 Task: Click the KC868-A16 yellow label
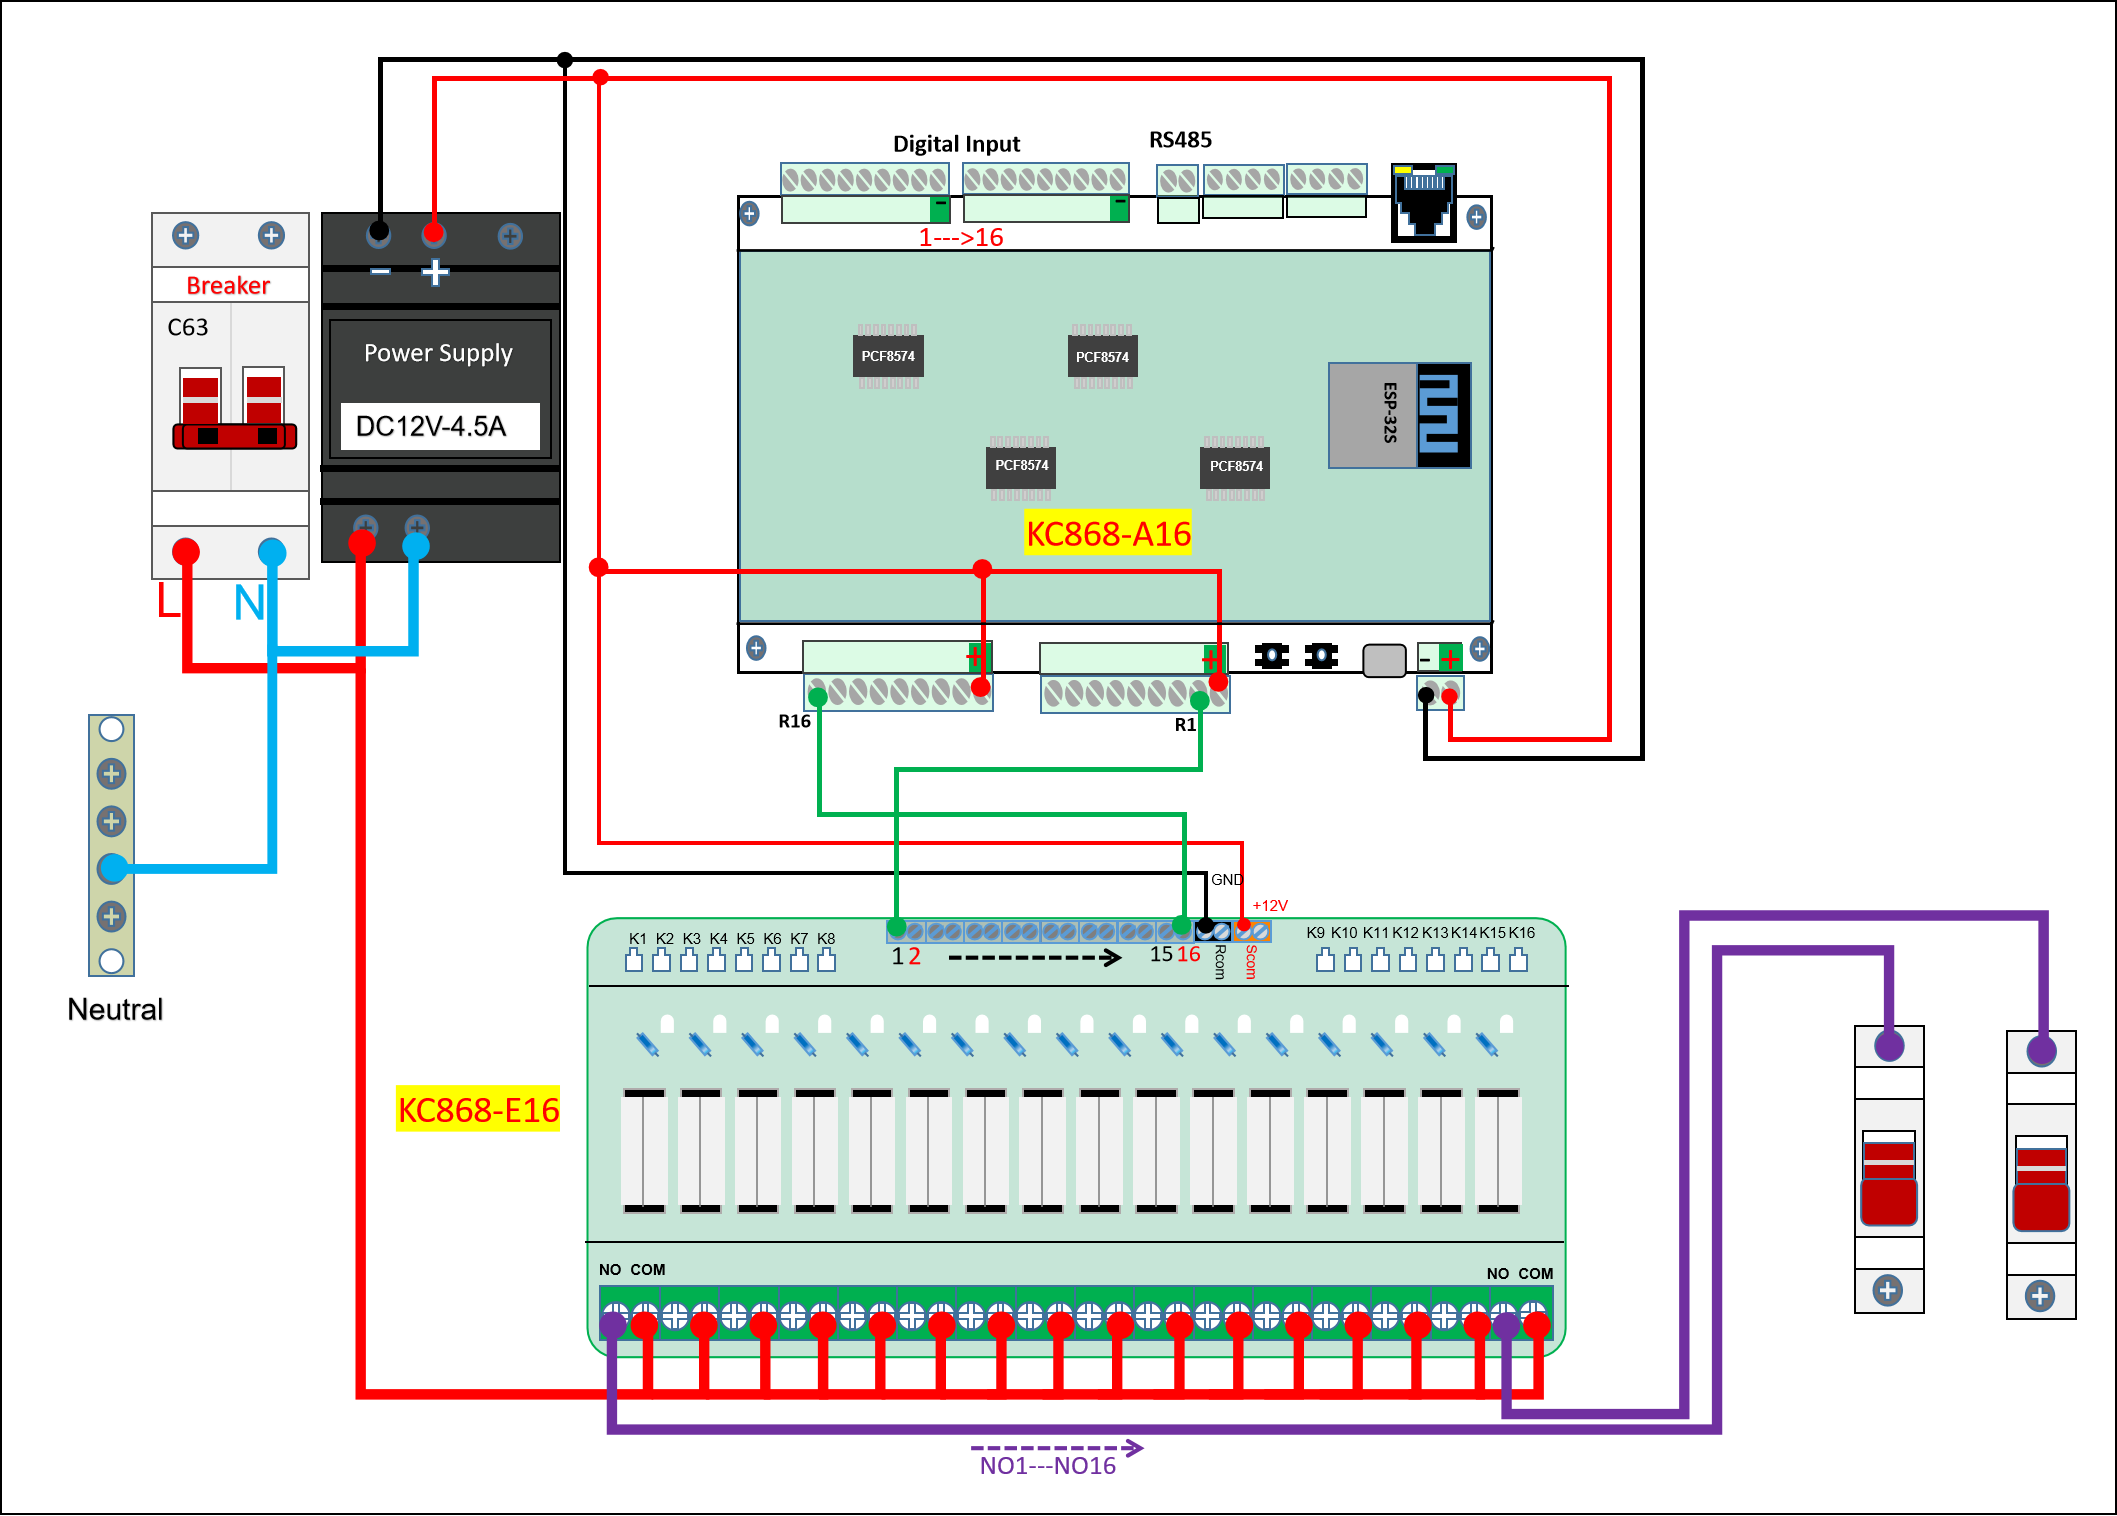1108,534
